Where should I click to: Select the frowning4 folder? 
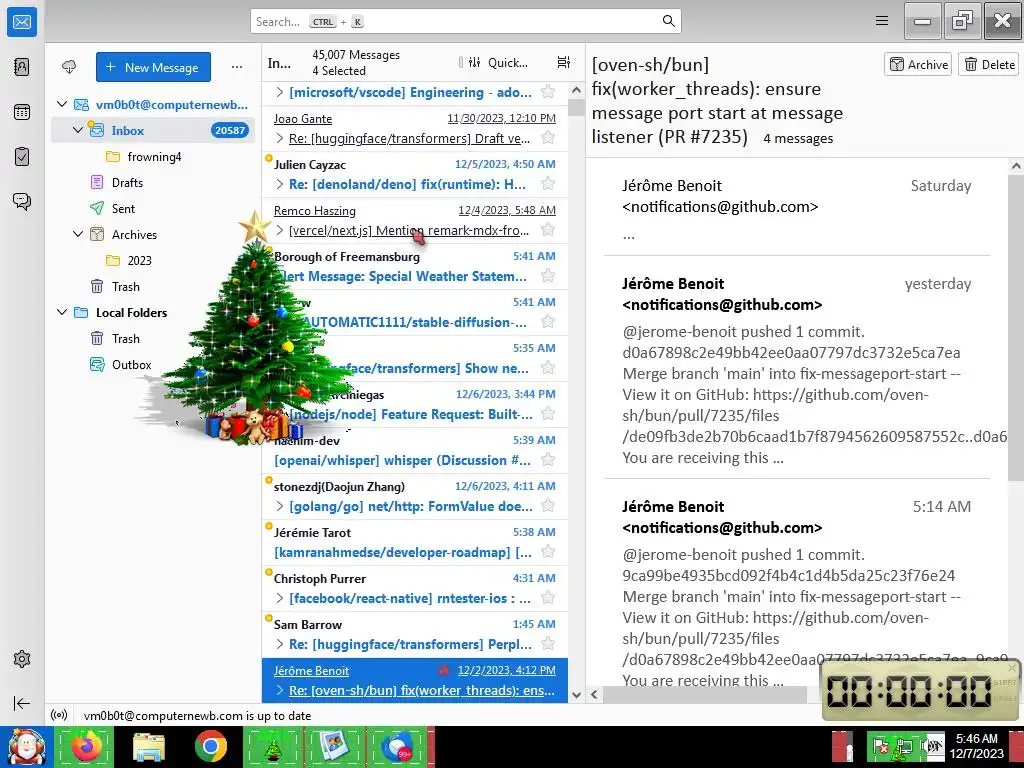coord(153,156)
